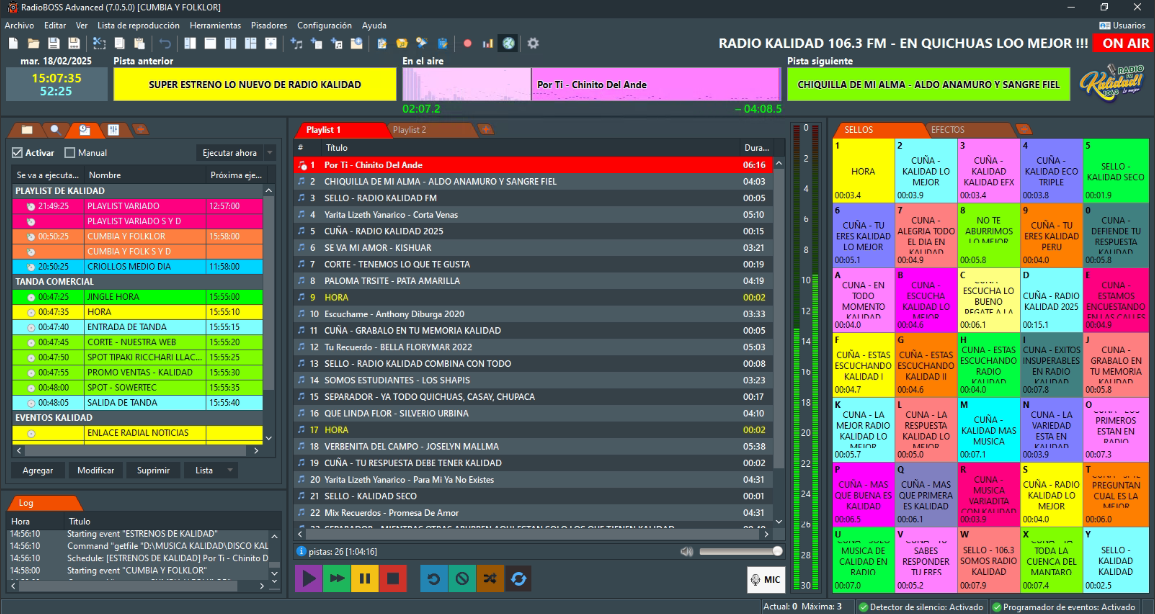Open the Pisadores menu
This screenshot has height=614, width=1155.
(x=269, y=25)
